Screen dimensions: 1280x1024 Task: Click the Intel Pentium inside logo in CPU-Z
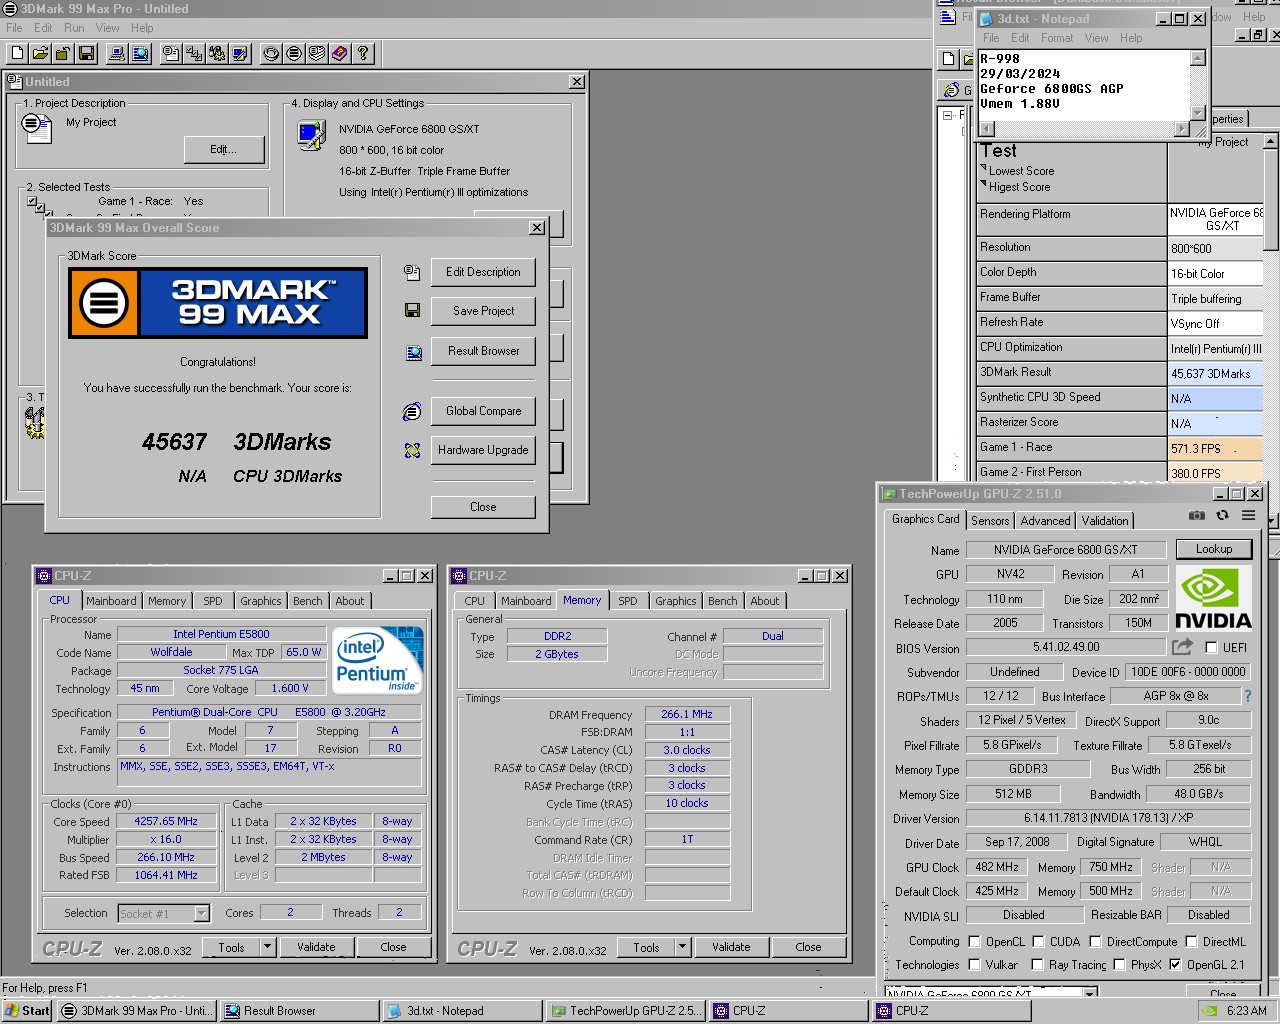378,660
